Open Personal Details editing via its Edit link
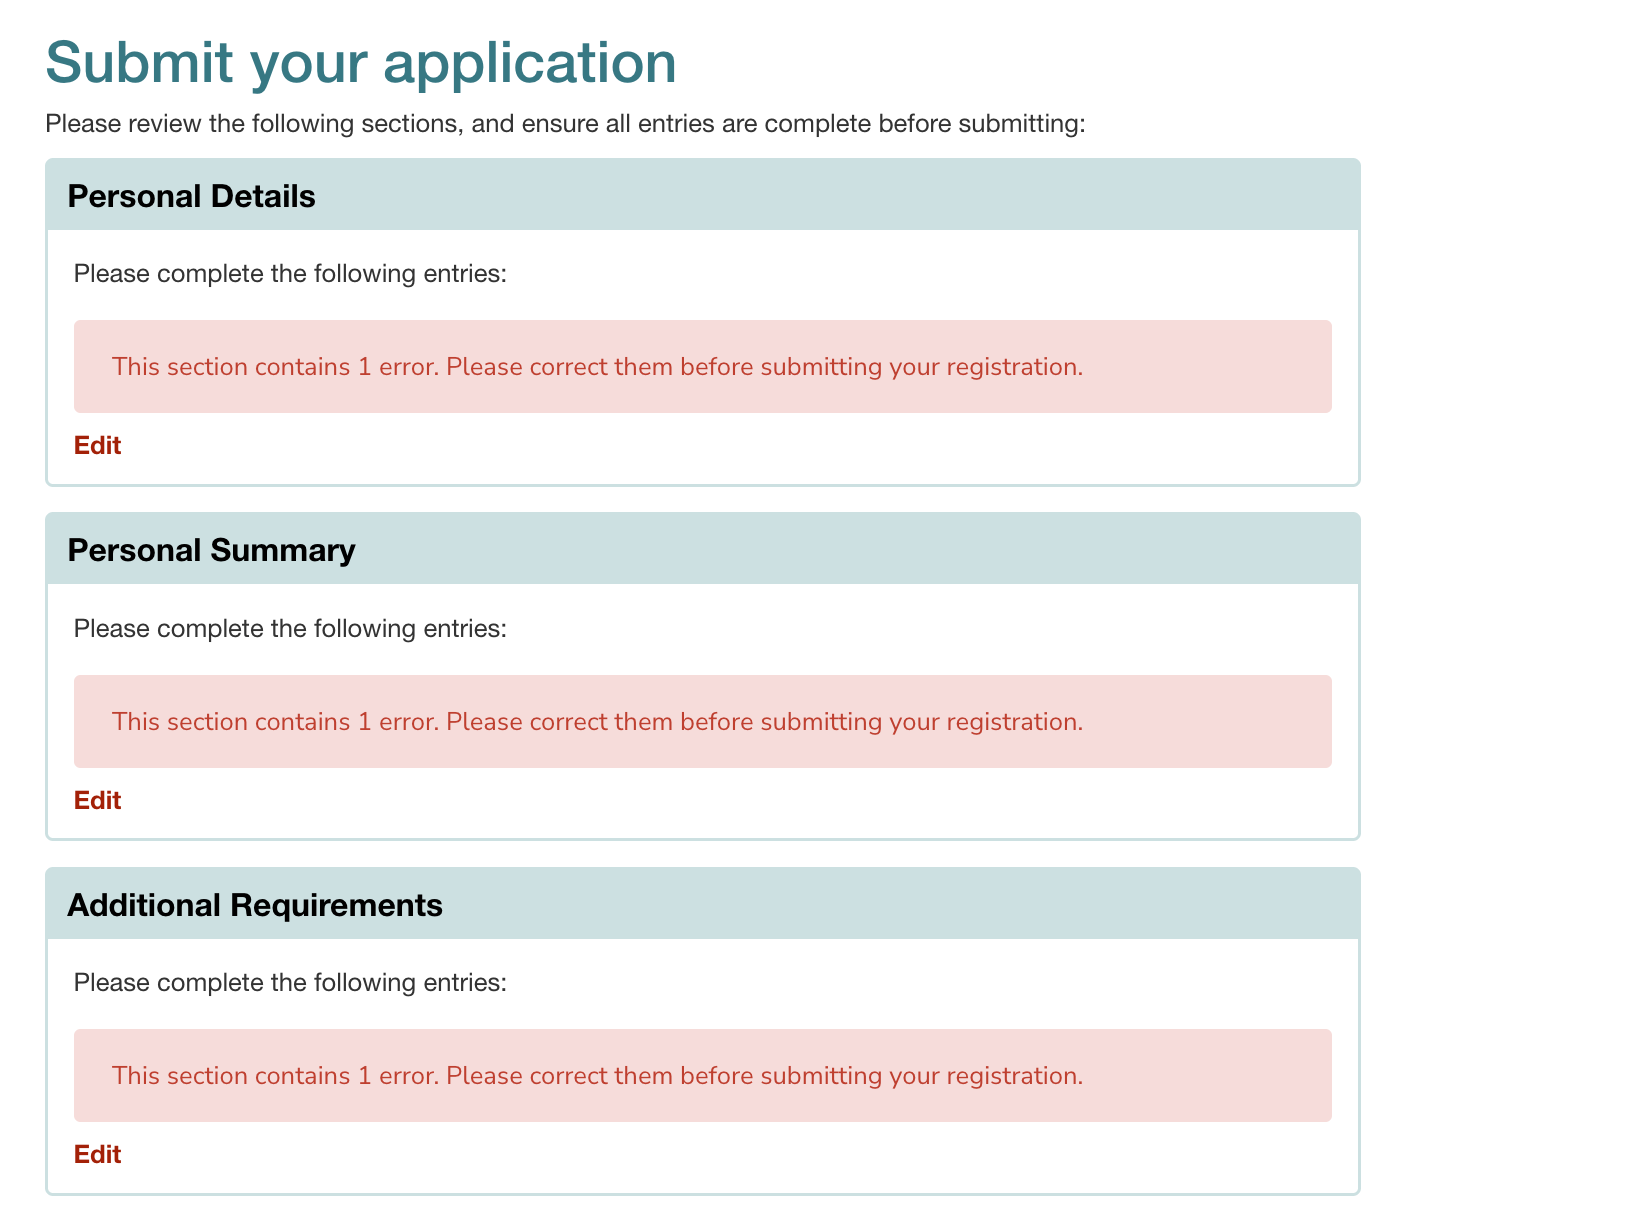 [x=96, y=444]
